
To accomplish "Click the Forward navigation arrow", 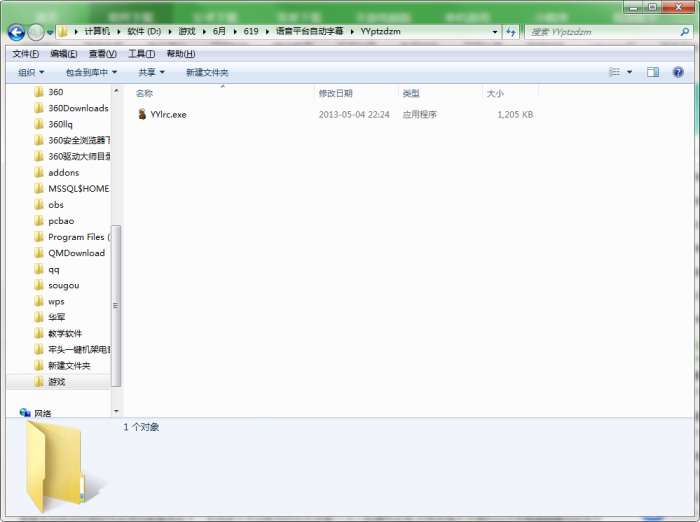I will point(36,32).
